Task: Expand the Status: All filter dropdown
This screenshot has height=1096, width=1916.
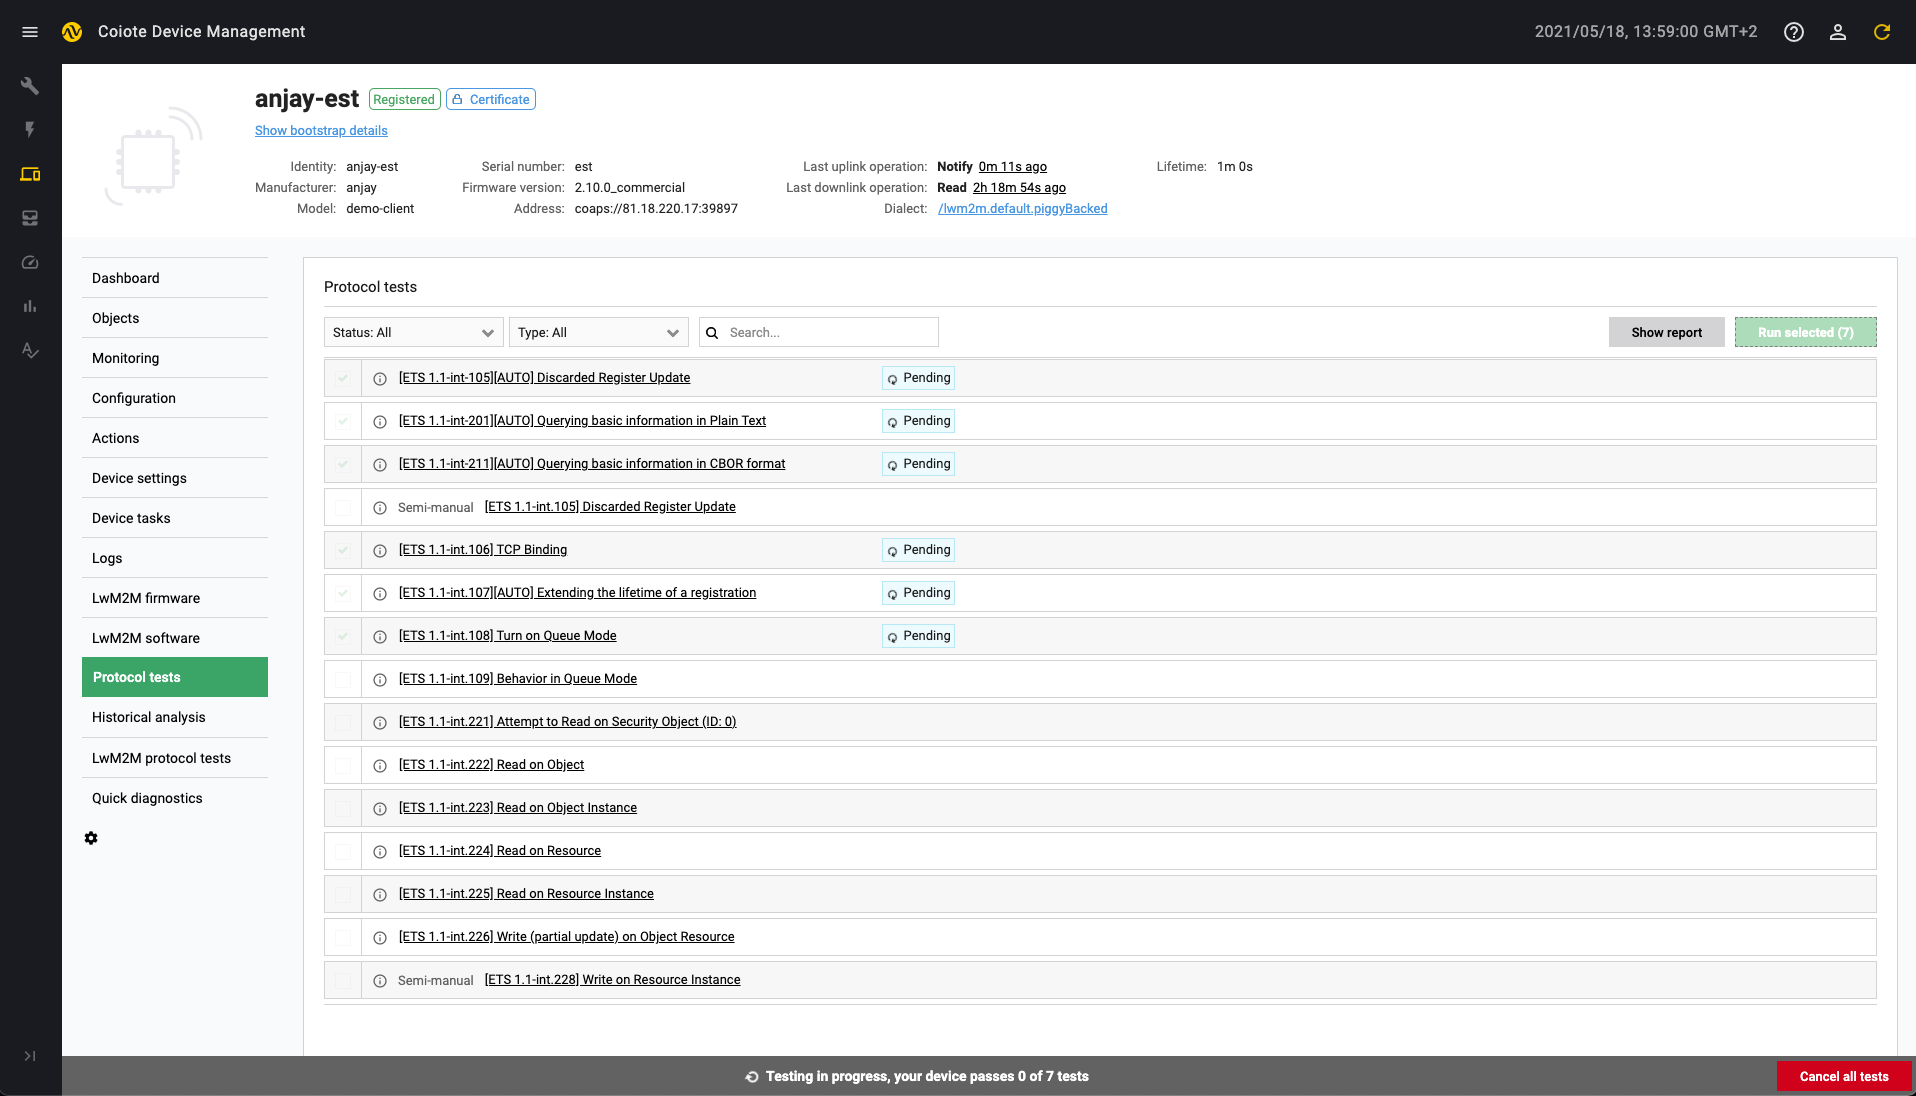Action: [x=412, y=332]
